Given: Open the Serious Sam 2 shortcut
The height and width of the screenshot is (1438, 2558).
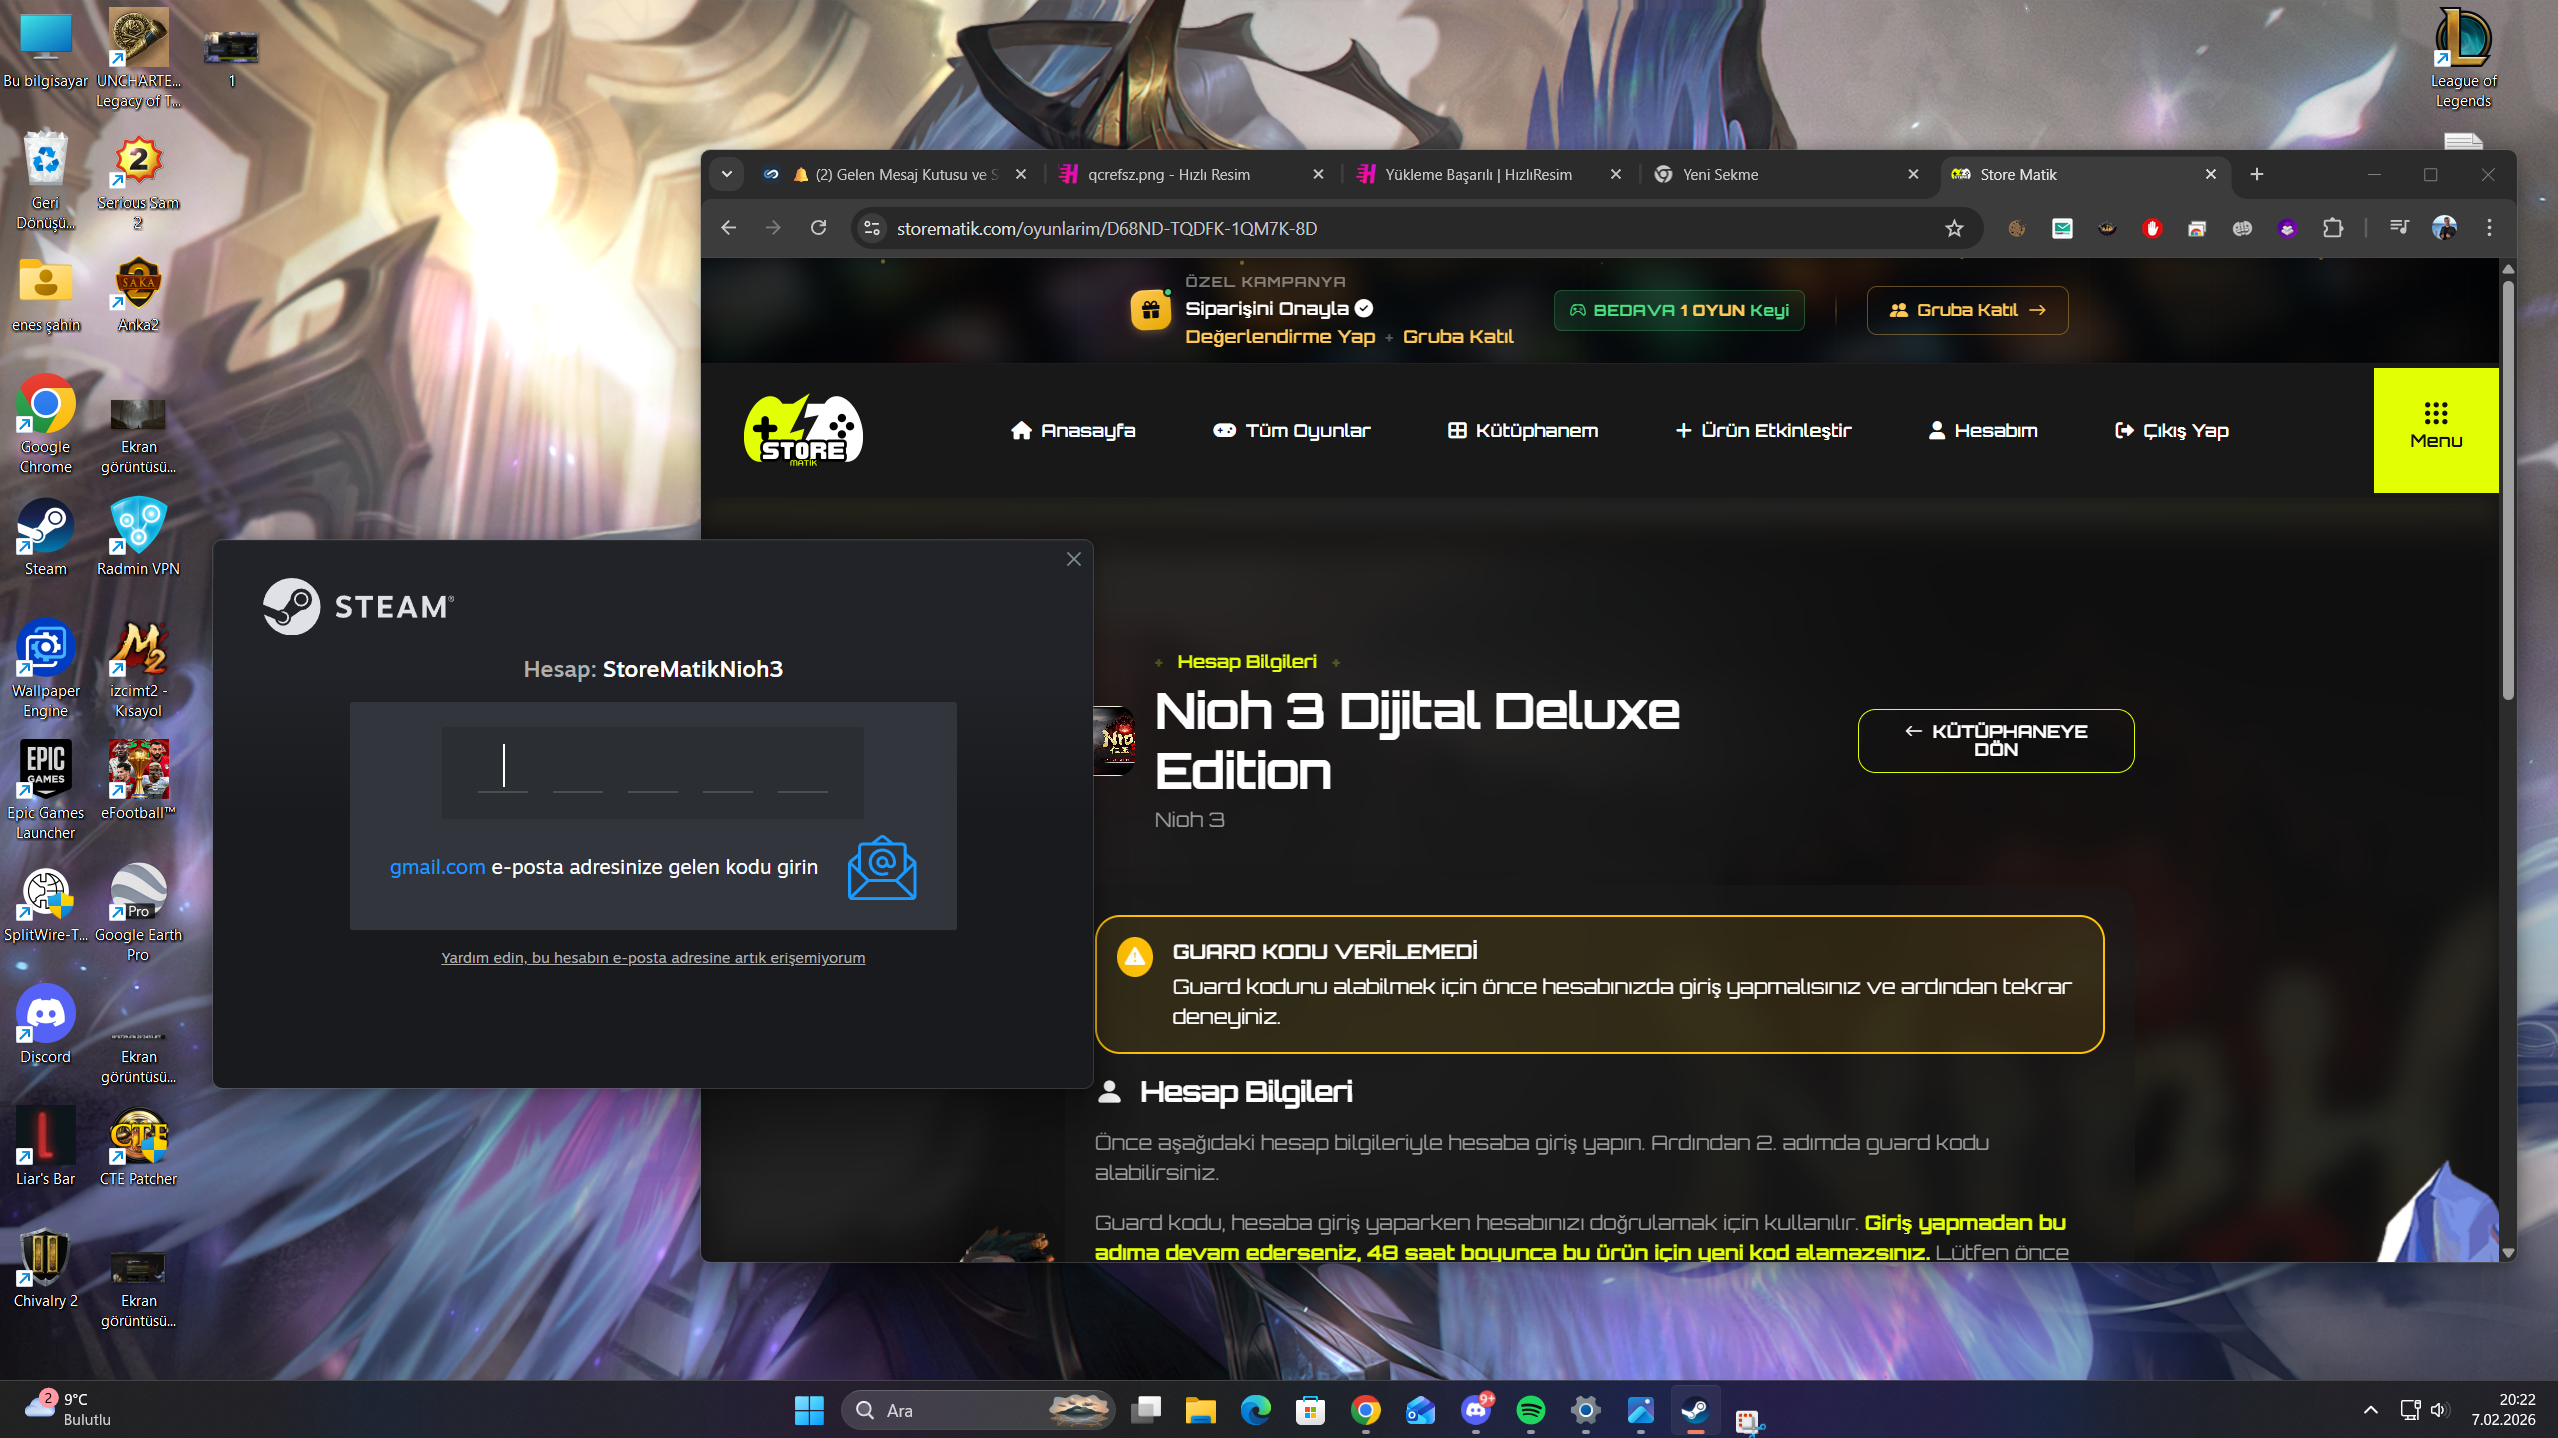Looking at the screenshot, I should pos(138,182).
